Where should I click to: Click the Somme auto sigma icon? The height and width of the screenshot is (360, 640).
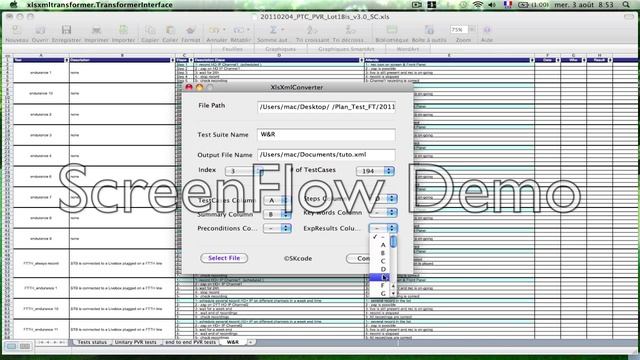tap(273, 30)
